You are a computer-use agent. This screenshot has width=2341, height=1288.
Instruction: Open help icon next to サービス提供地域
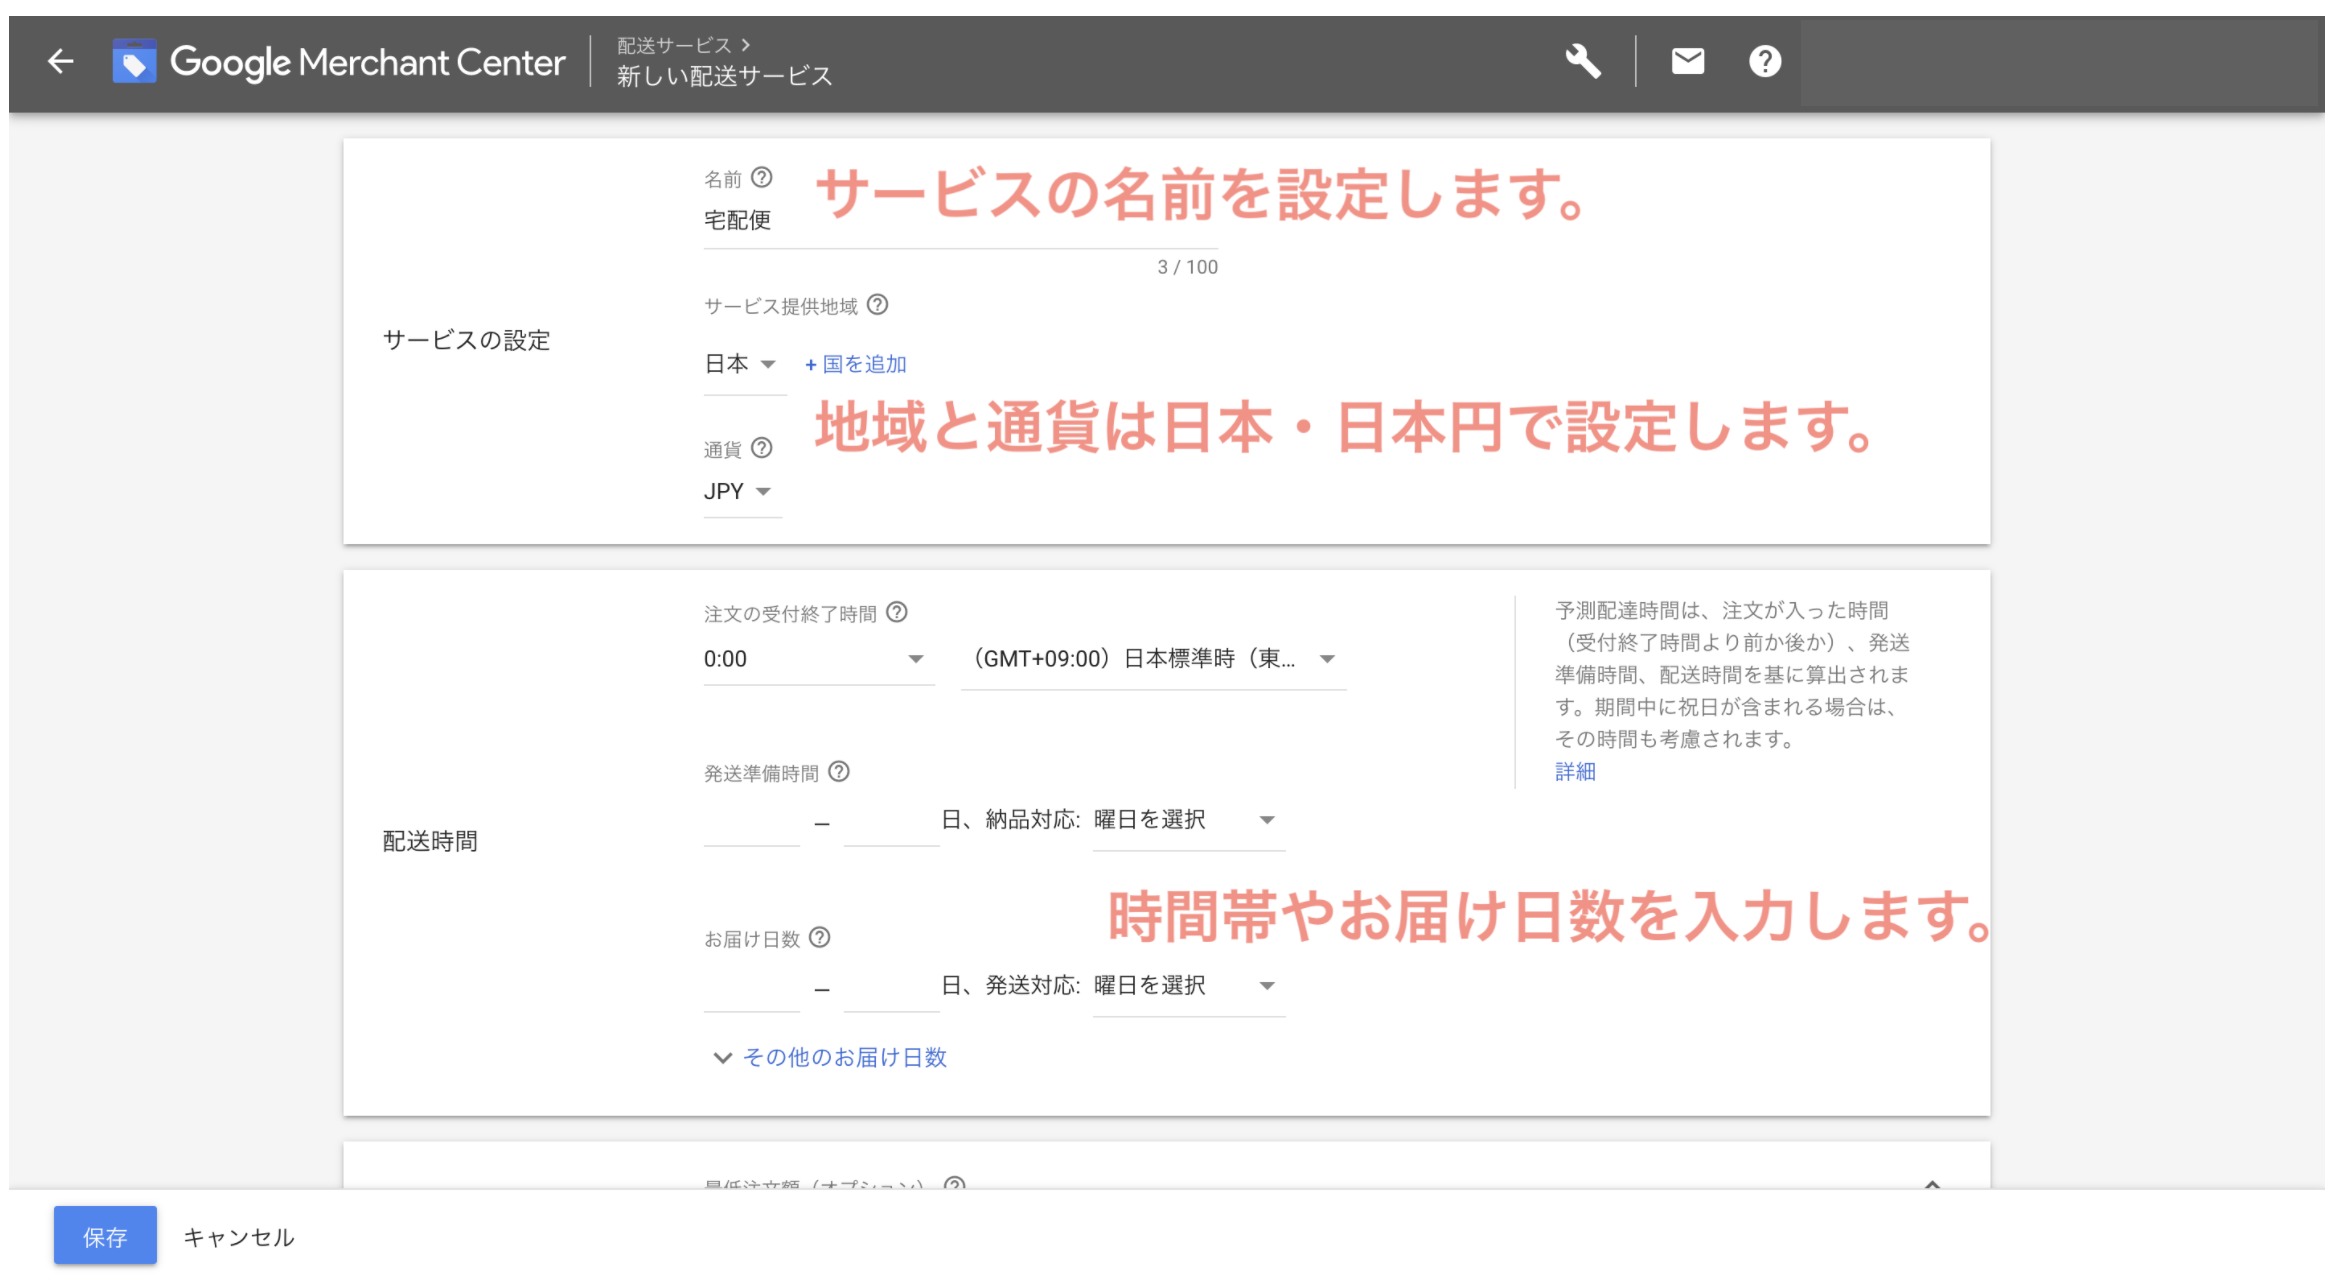coord(877,307)
